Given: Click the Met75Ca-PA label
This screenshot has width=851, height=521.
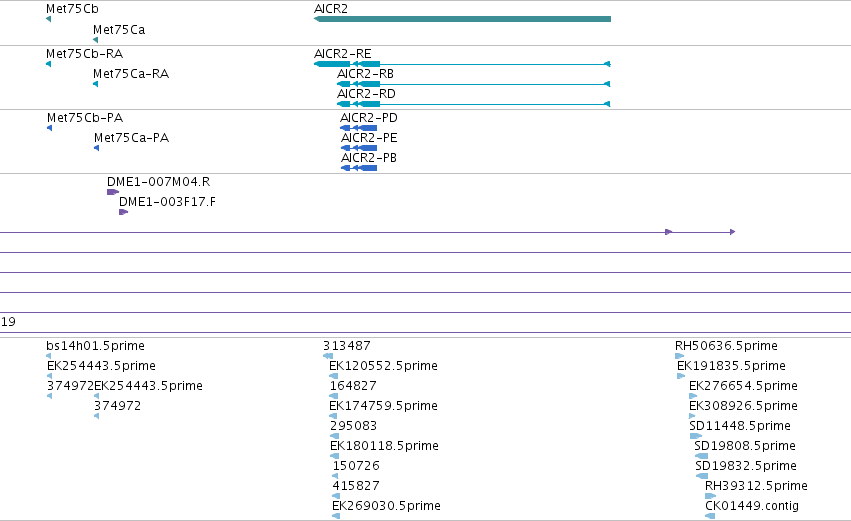Looking at the screenshot, I should [131, 138].
